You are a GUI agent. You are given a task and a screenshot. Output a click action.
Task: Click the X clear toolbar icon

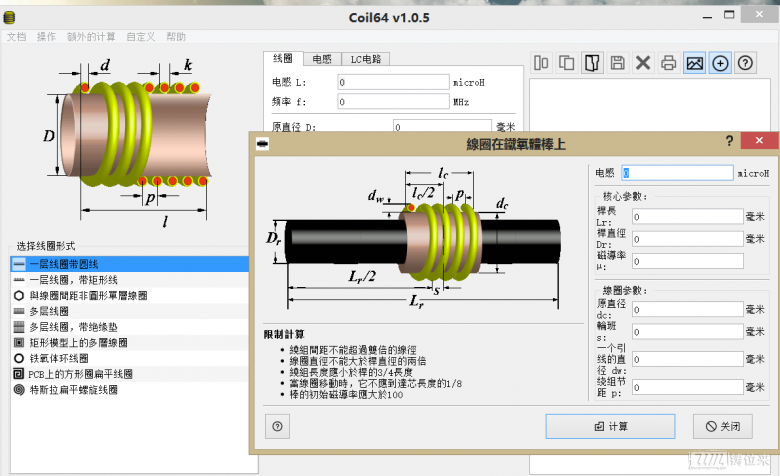pos(643,63)
